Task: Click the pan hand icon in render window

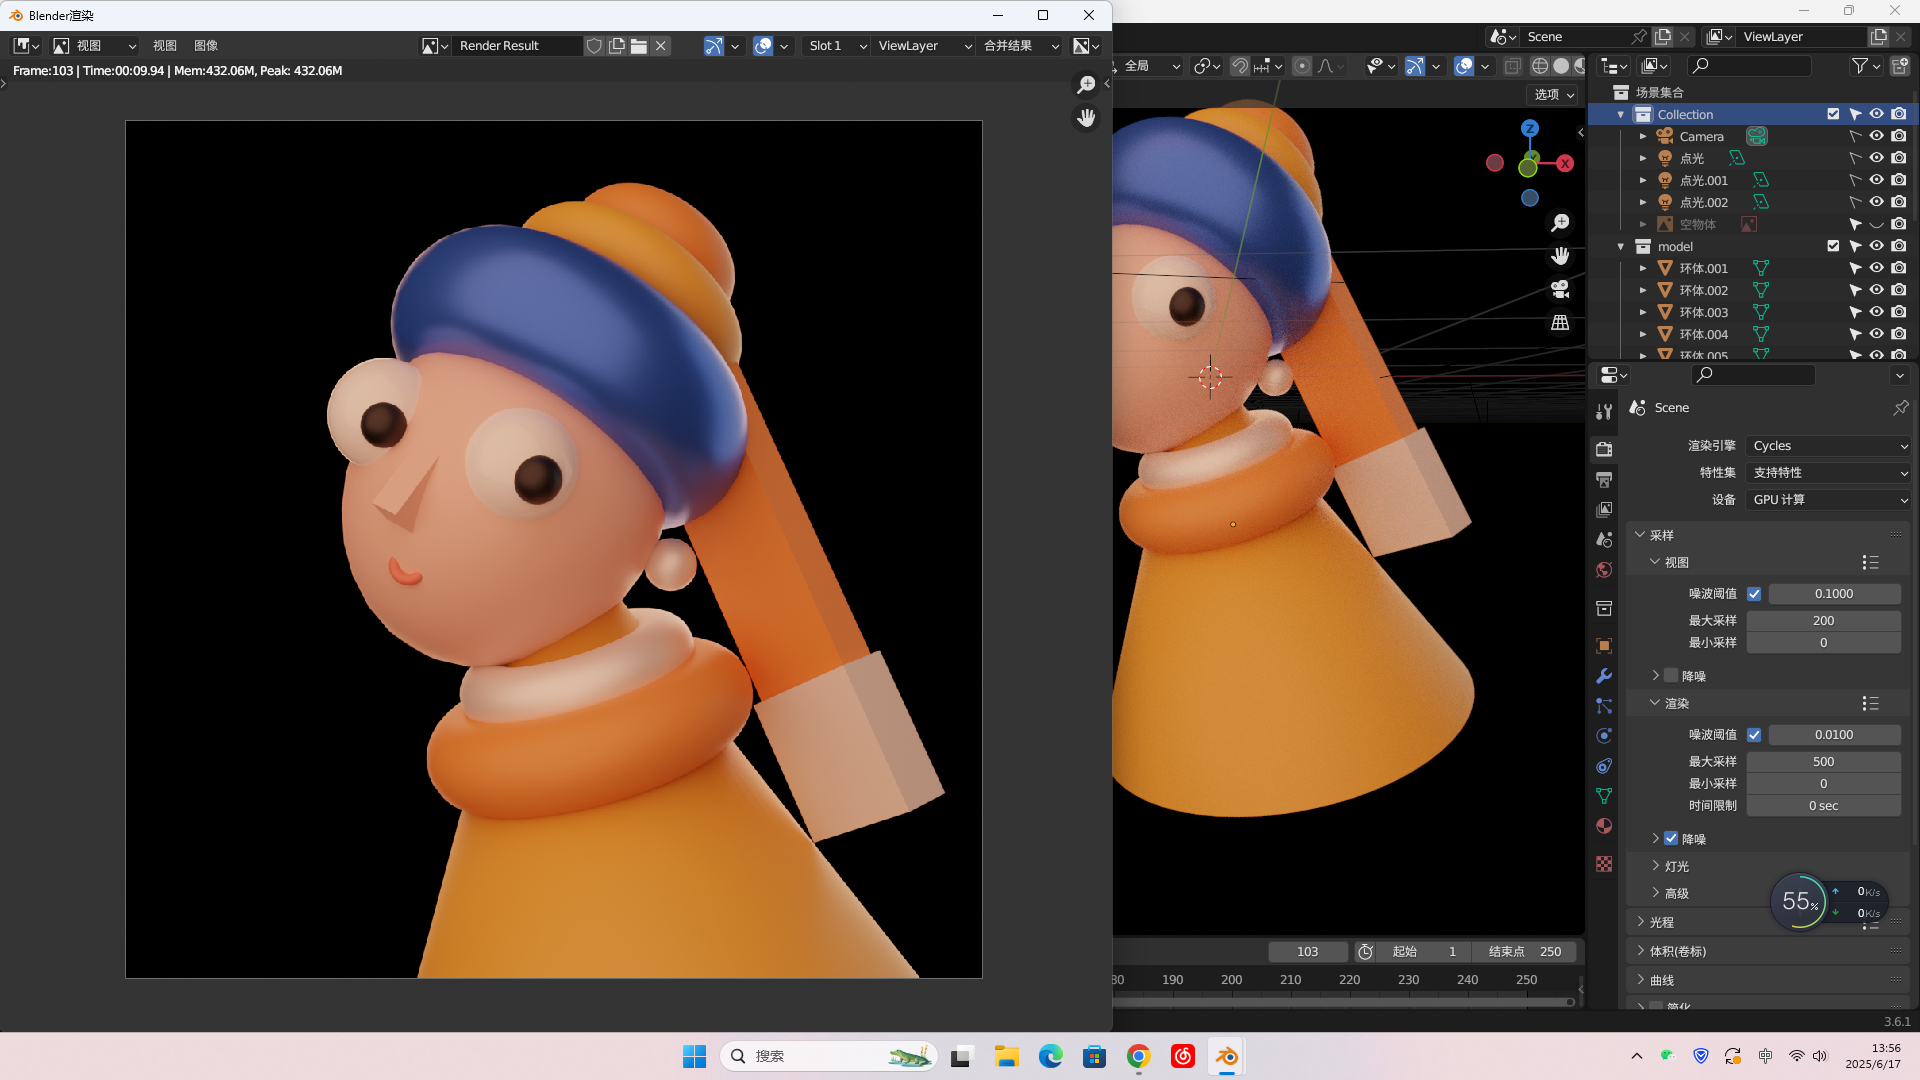Action: 1086,118
